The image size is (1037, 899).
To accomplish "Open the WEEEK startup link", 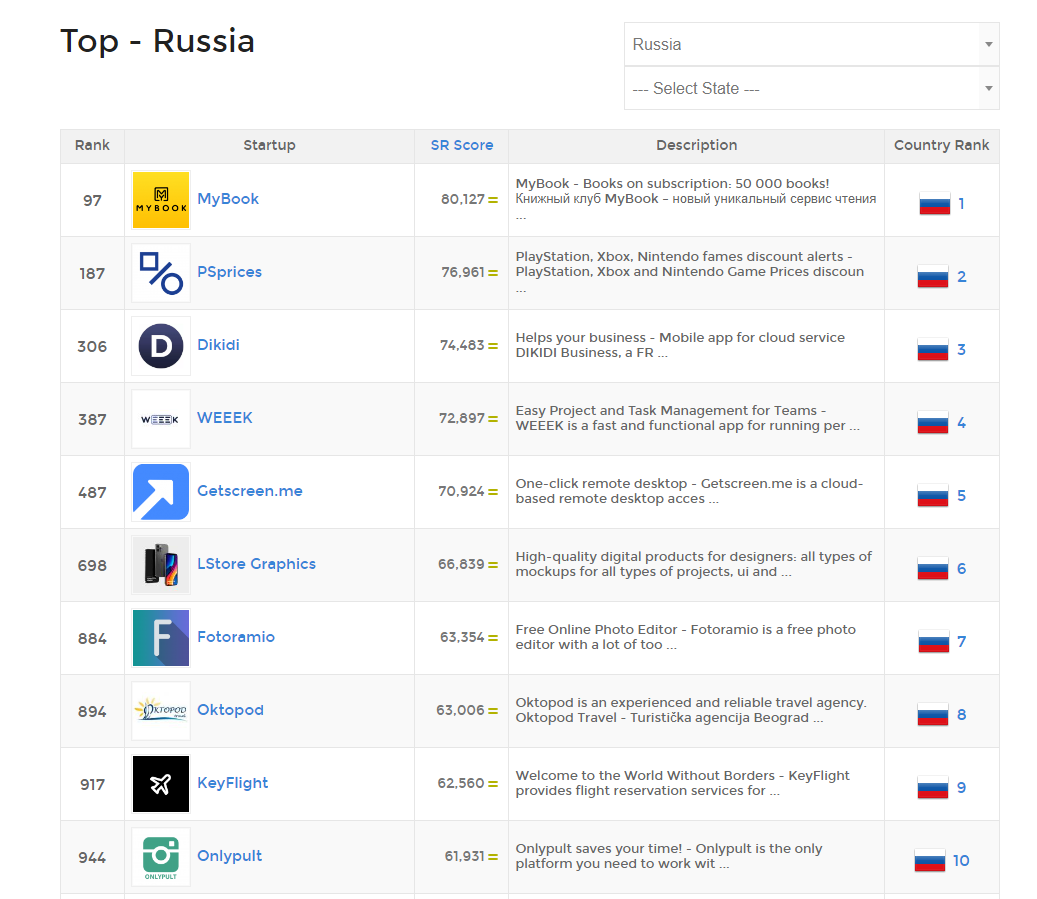I will [225, 418].
